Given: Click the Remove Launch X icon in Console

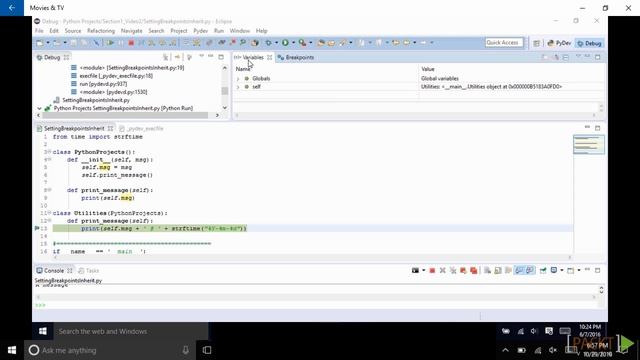Looking at the screenshot, I should [x=442, y=270].
